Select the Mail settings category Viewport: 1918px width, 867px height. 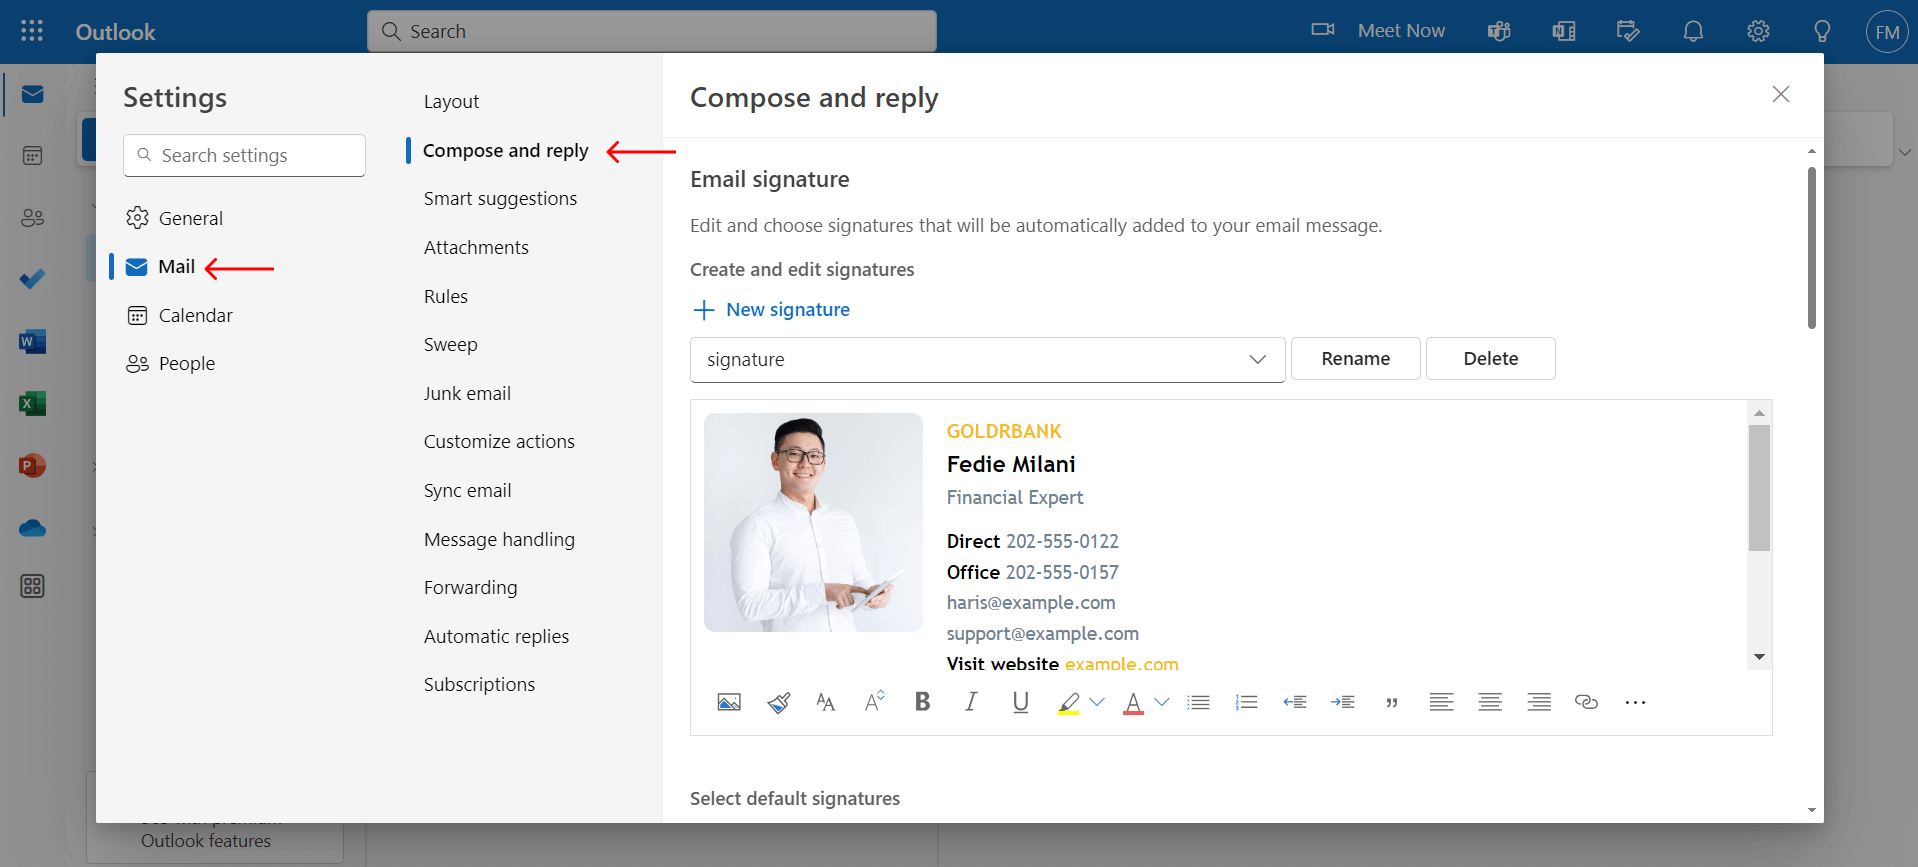tap(160, 267)
